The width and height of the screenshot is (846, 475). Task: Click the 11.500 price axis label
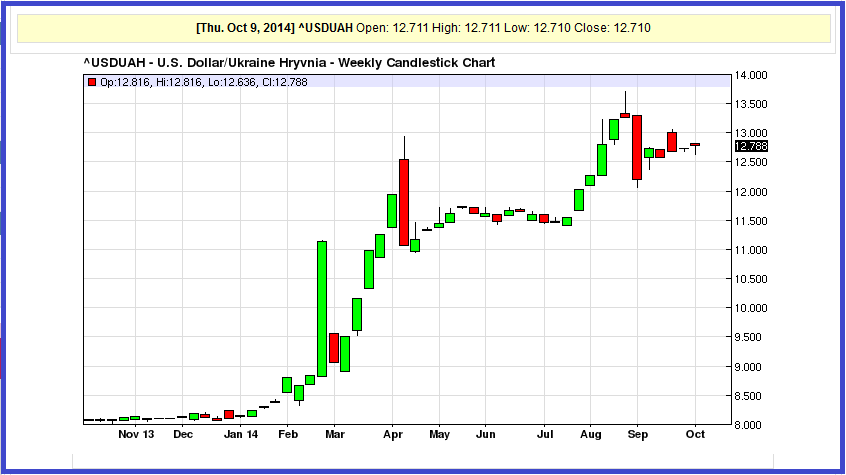751,221
